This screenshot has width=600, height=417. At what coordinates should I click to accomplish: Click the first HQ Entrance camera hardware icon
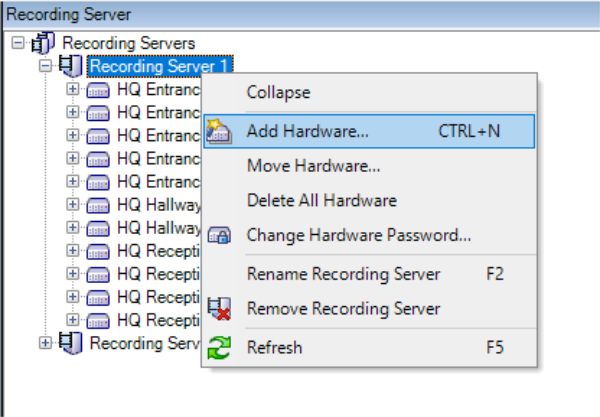99,89
